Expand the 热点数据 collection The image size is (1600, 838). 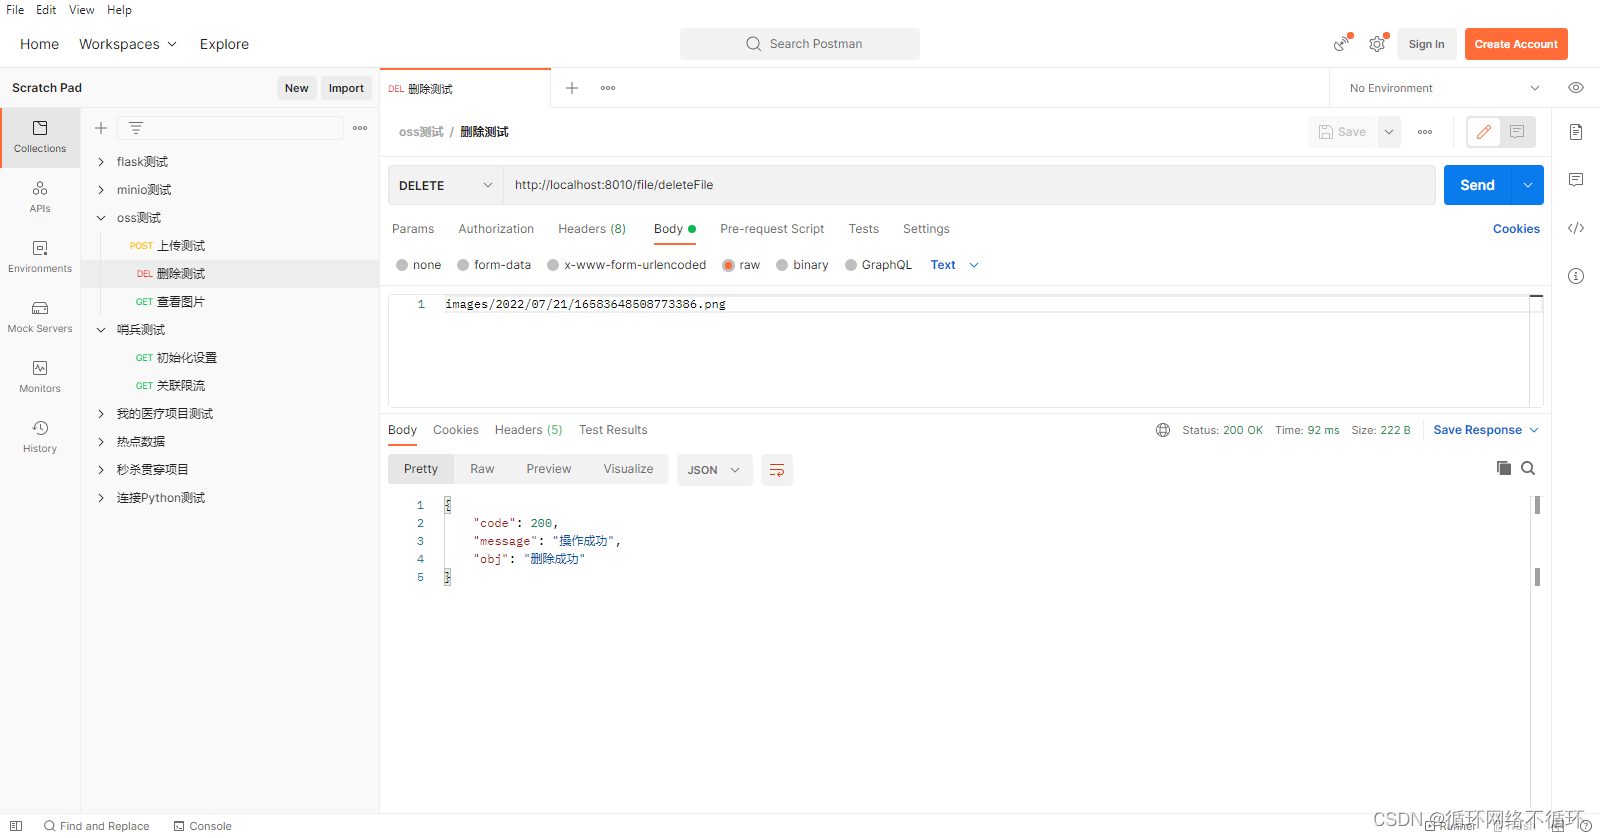[101, 442]
